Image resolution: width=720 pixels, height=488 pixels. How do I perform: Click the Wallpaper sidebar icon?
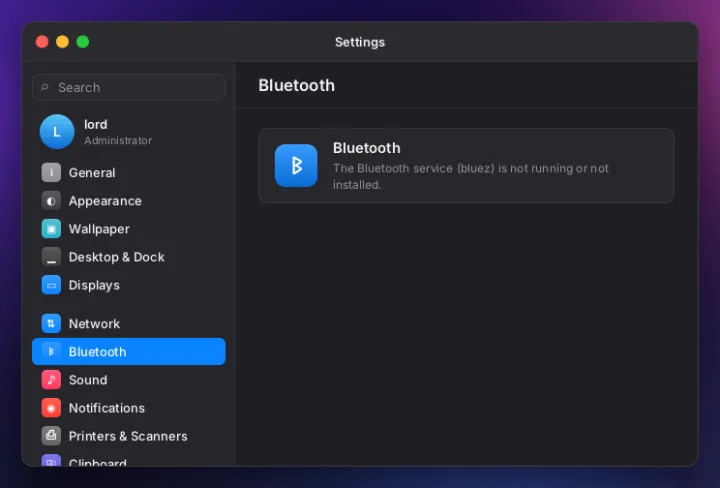[x=51, y=229]
